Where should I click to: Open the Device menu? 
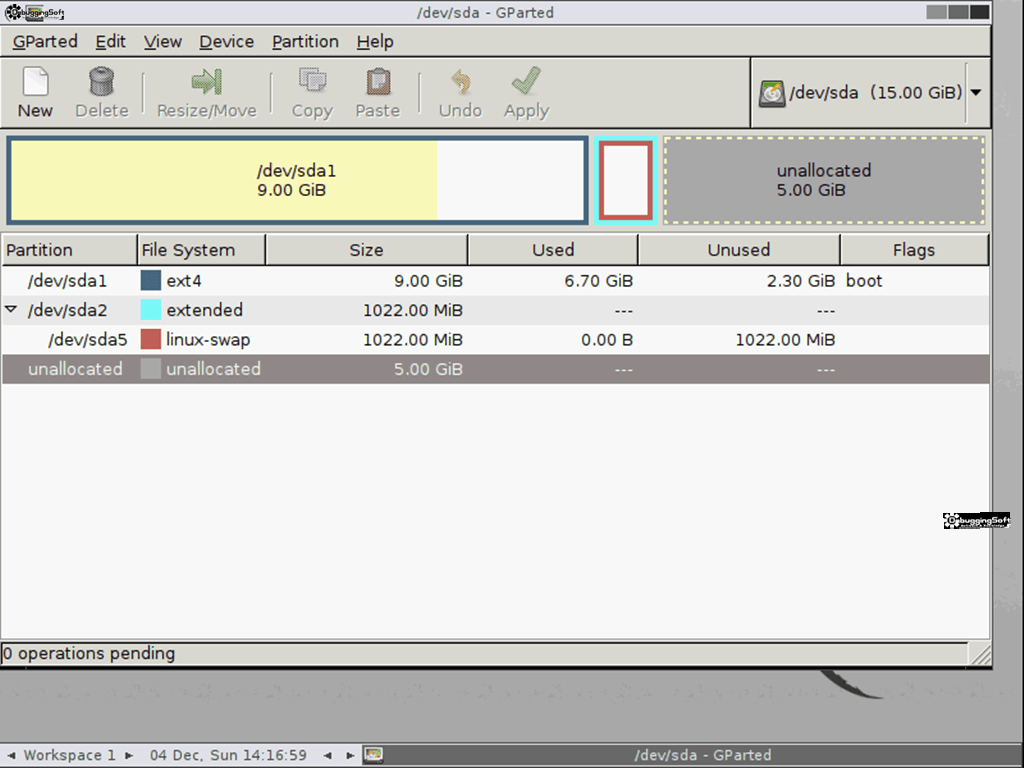click(227, 42)
